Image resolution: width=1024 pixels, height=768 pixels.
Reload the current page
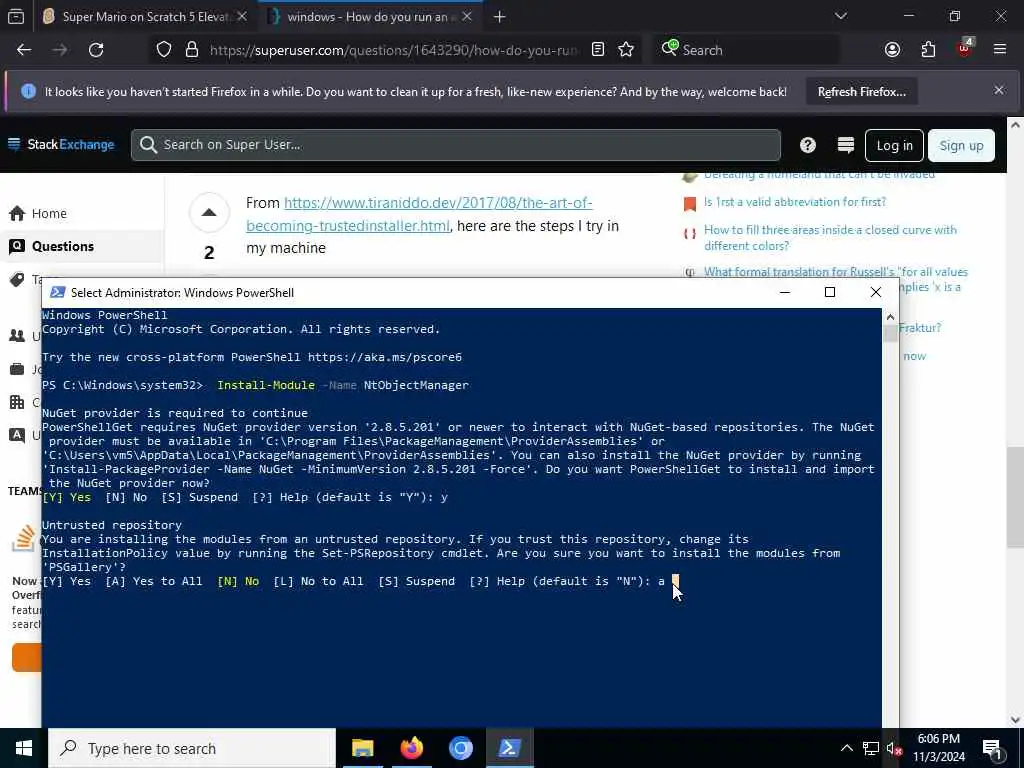tap(96, 50)
